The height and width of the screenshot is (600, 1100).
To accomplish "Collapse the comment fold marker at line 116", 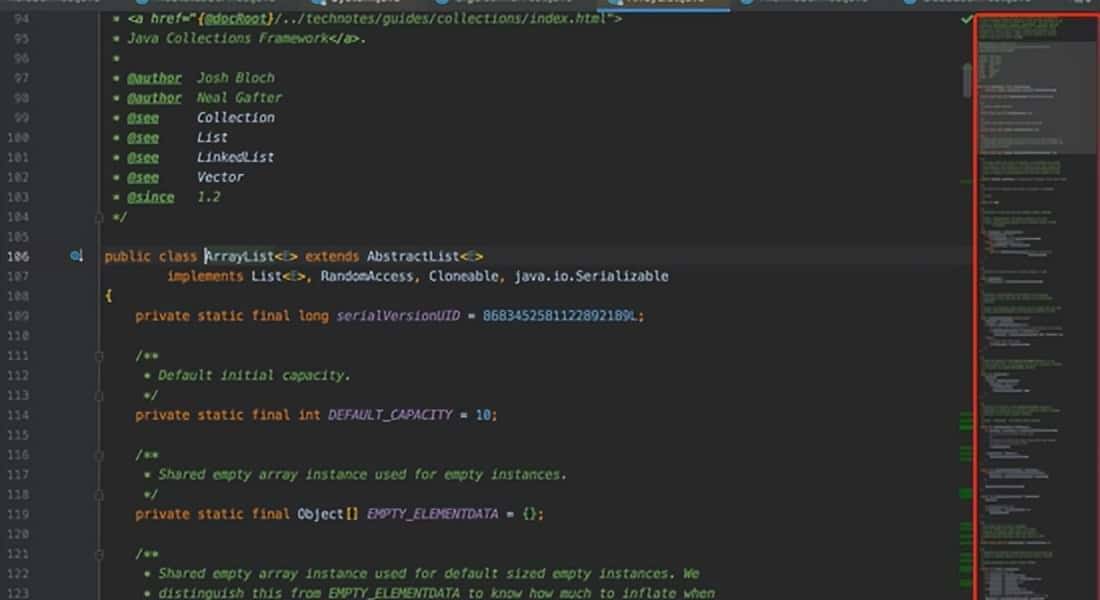I will [99, 455].
